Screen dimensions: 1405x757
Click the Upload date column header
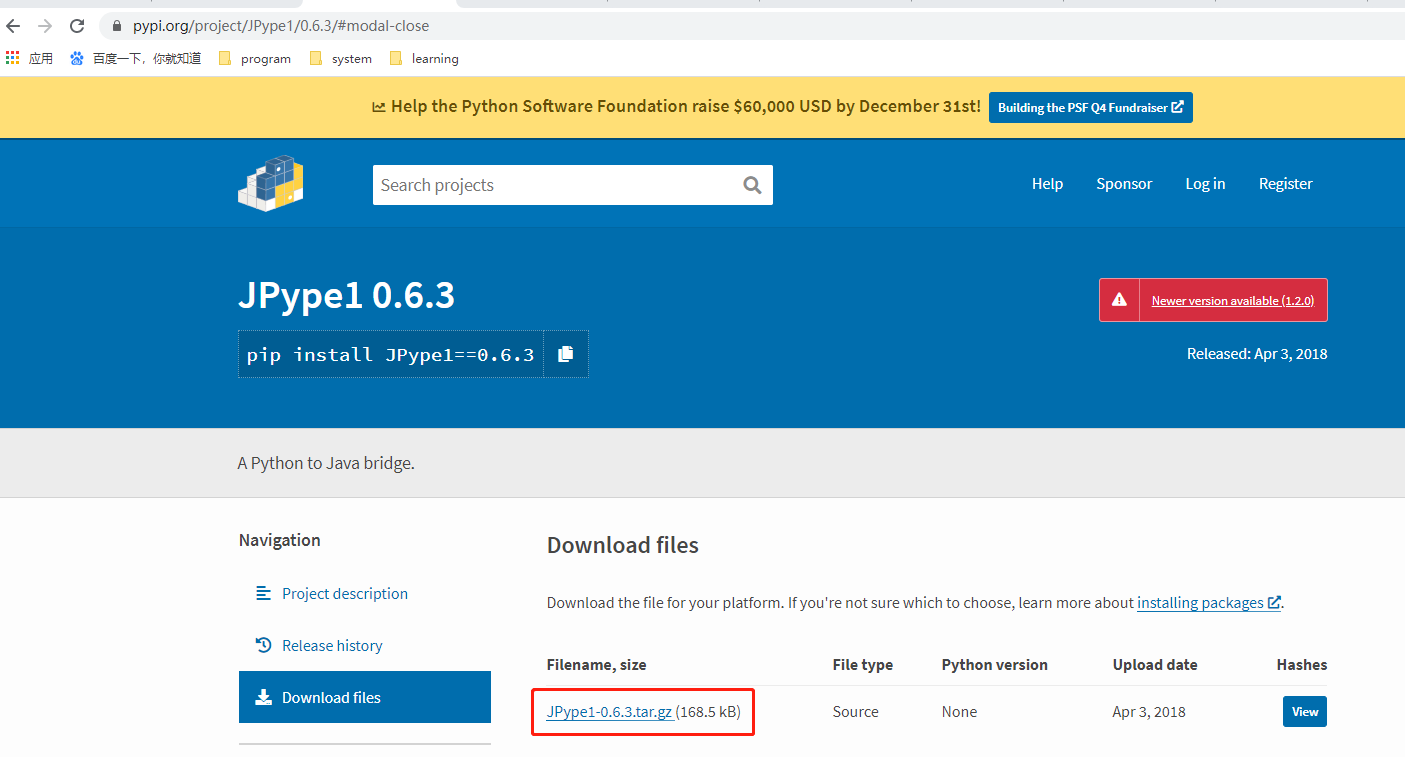pyautogui.click(x=1154, y=665)
